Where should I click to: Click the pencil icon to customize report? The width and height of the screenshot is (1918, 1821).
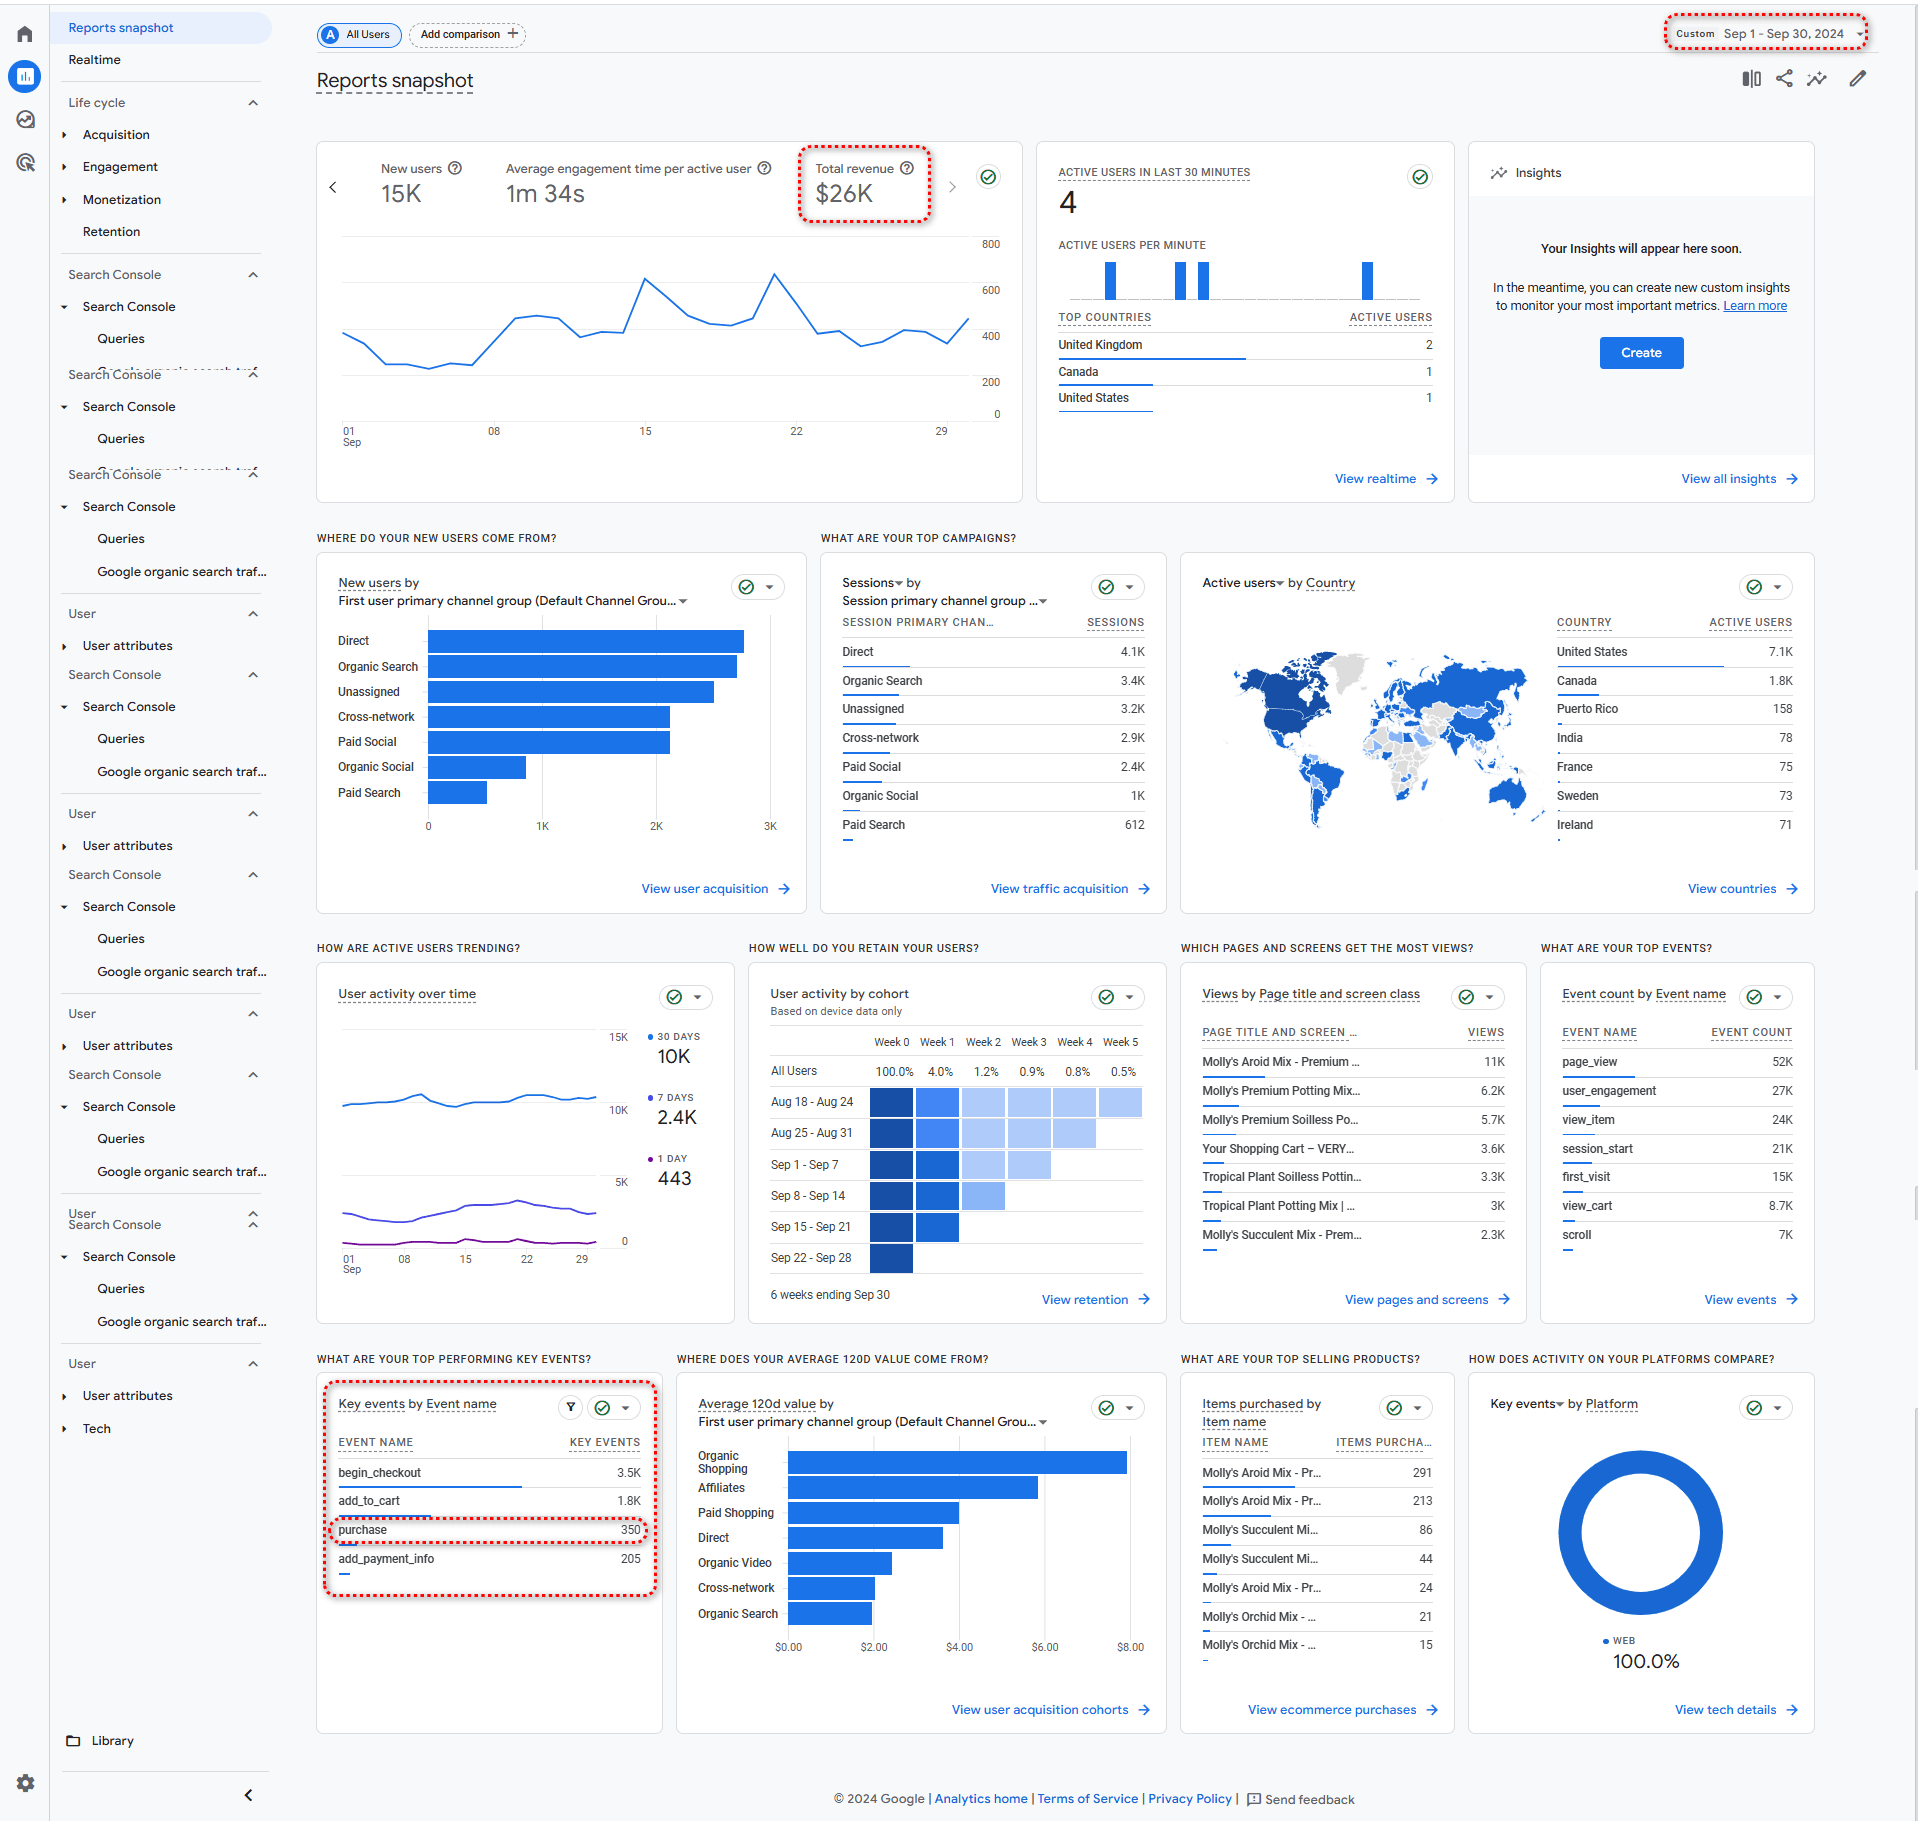click(x=1857, y=78)
